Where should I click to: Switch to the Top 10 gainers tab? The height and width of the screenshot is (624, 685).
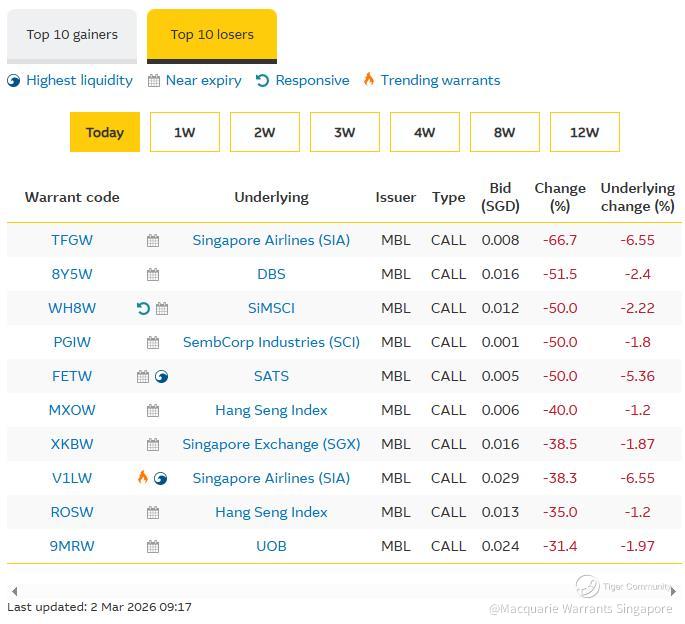tap(72, 34)
